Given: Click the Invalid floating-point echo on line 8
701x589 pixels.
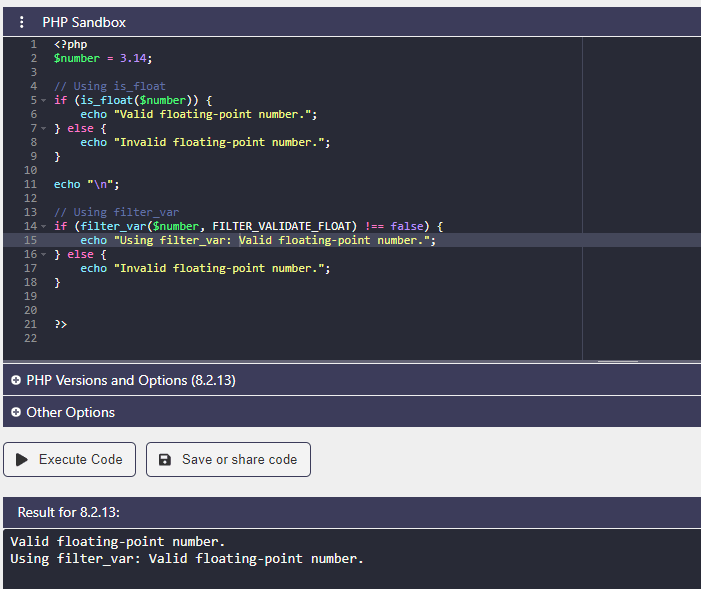Looking at the screenshot, I should coord(205,142).
